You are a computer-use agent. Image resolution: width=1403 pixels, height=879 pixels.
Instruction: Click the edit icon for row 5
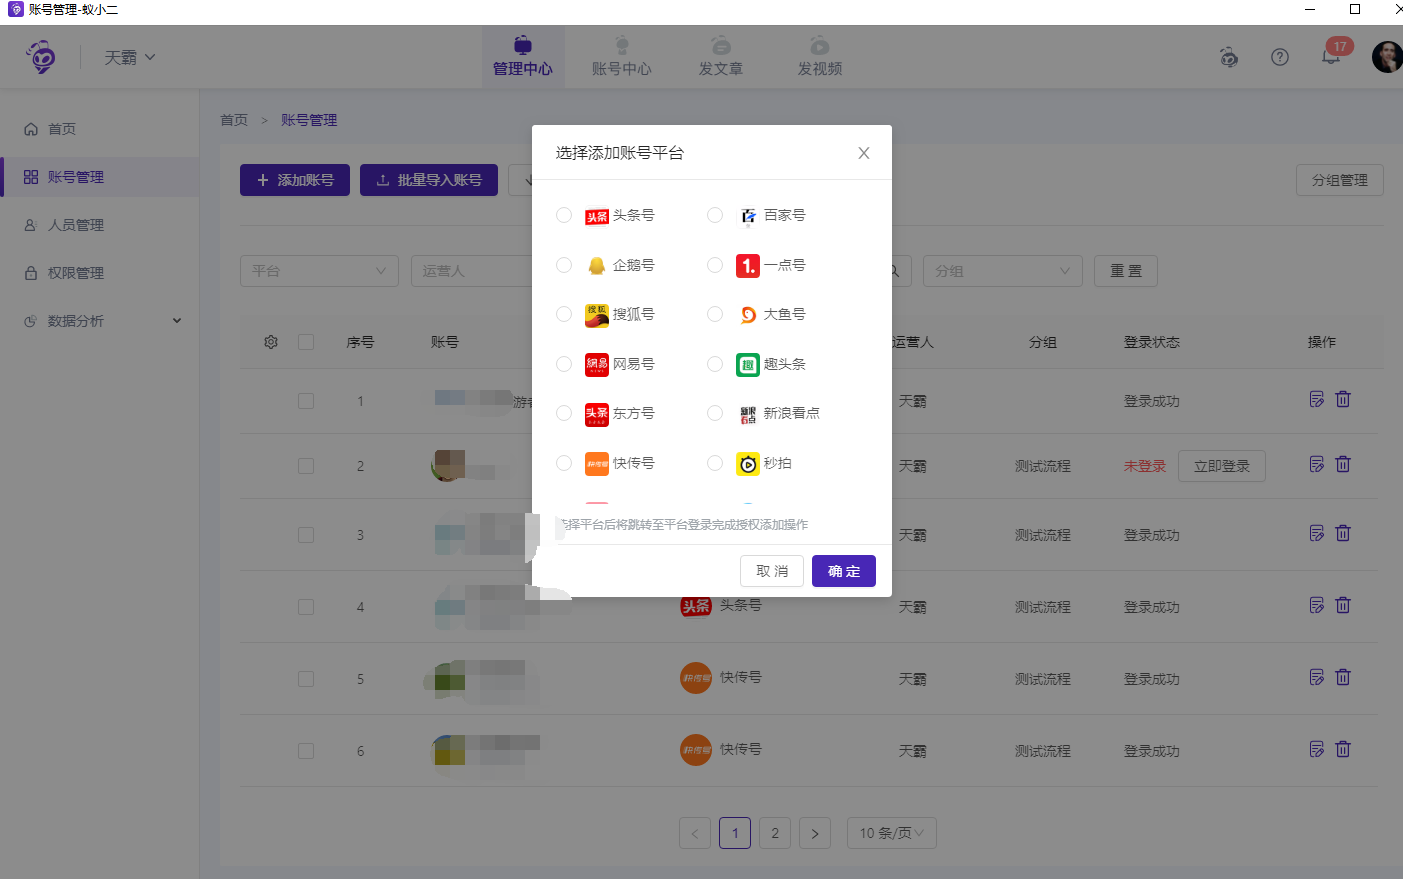coord(1317,677)
